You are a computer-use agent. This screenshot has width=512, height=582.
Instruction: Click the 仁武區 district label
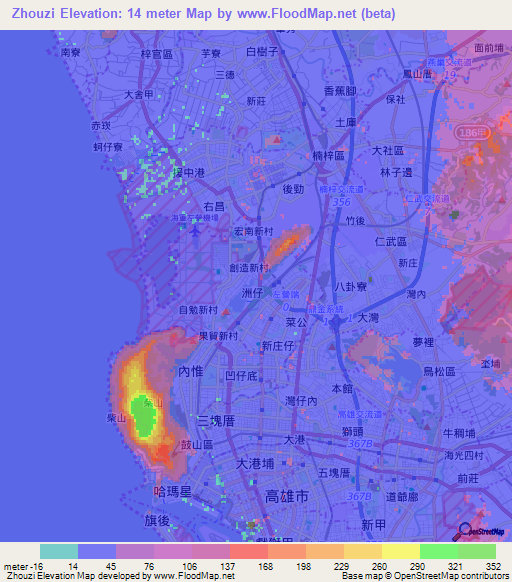[391, 242]
